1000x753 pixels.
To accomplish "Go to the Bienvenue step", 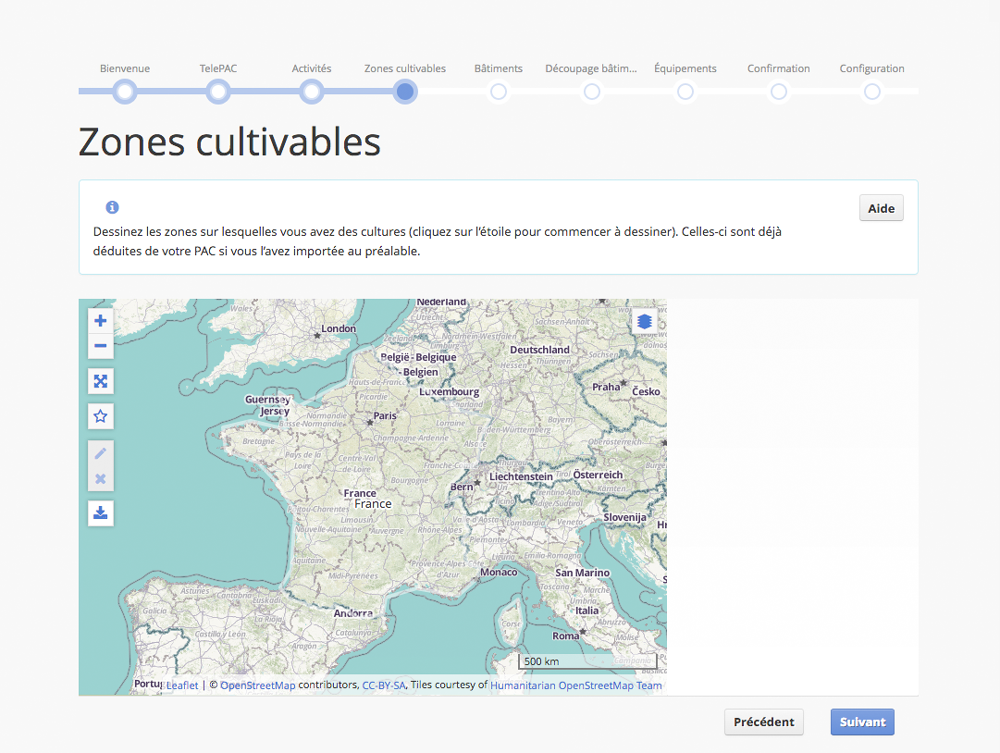I will (125, 92).
